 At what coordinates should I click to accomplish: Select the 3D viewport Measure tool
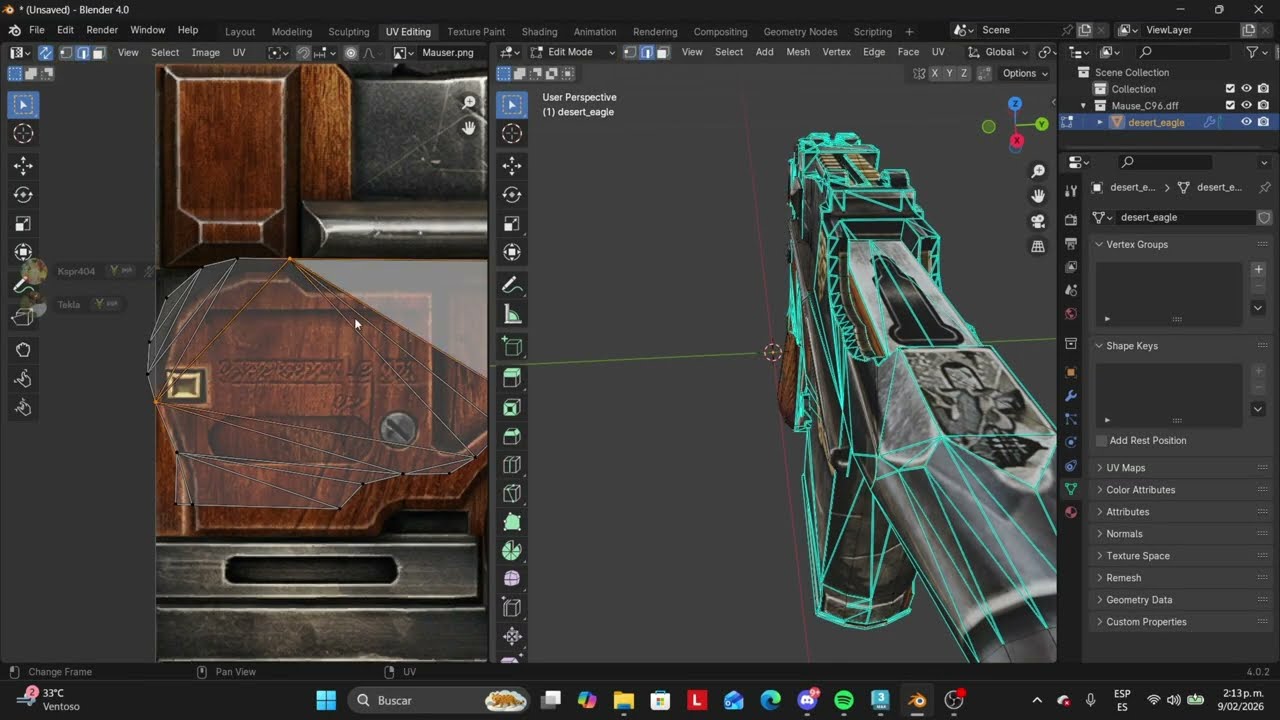coord(512,315)
